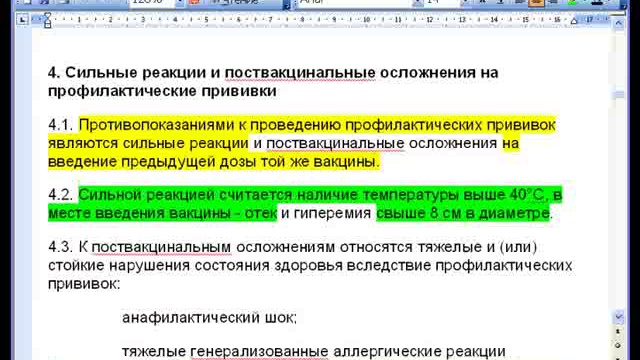Click the temperature value "40°C"
Image resolution: width=640 pixels, height=360 pixels.
(527, 195)
